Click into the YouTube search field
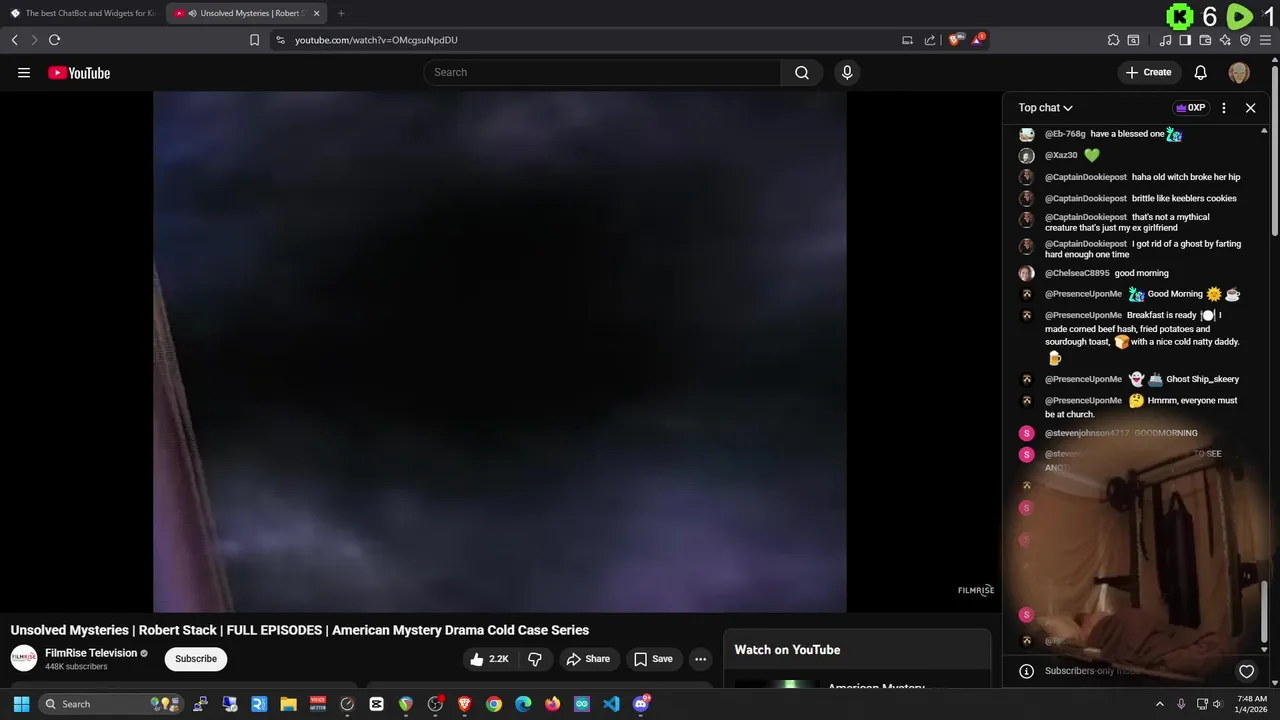The width and height of the screenshot is (1280, 720). tap(602, 72)
